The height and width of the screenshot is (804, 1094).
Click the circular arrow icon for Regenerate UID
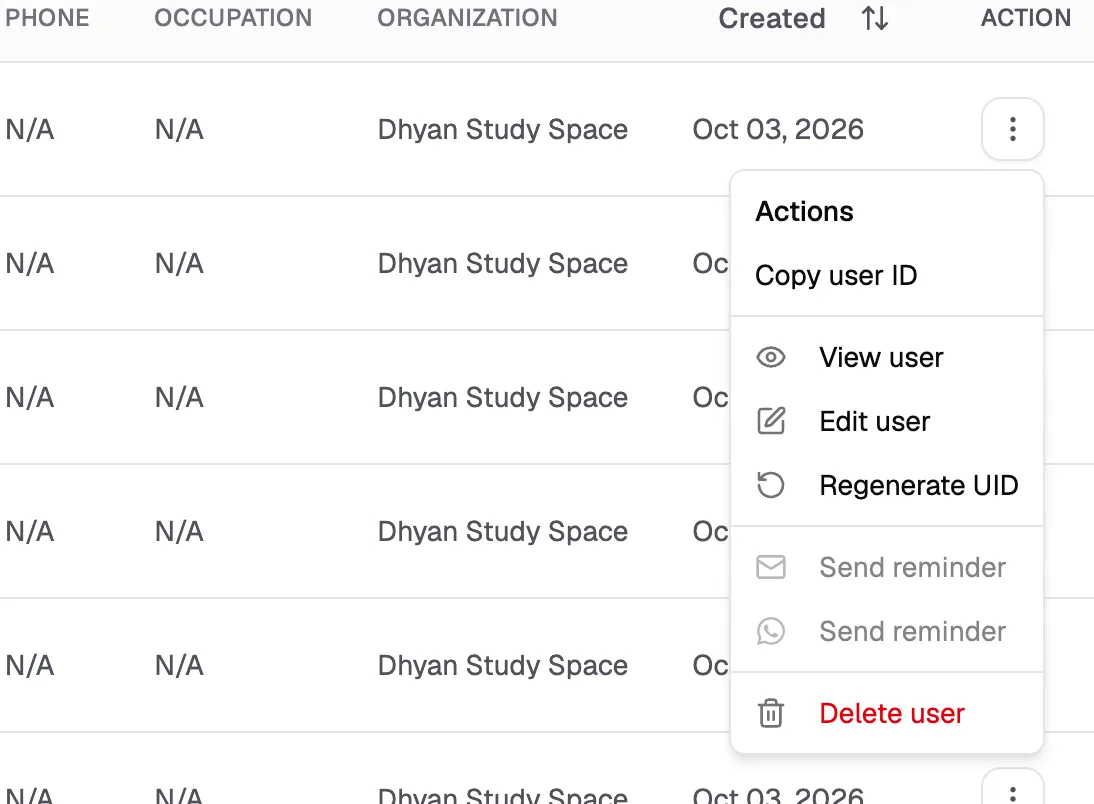[770, 485]
